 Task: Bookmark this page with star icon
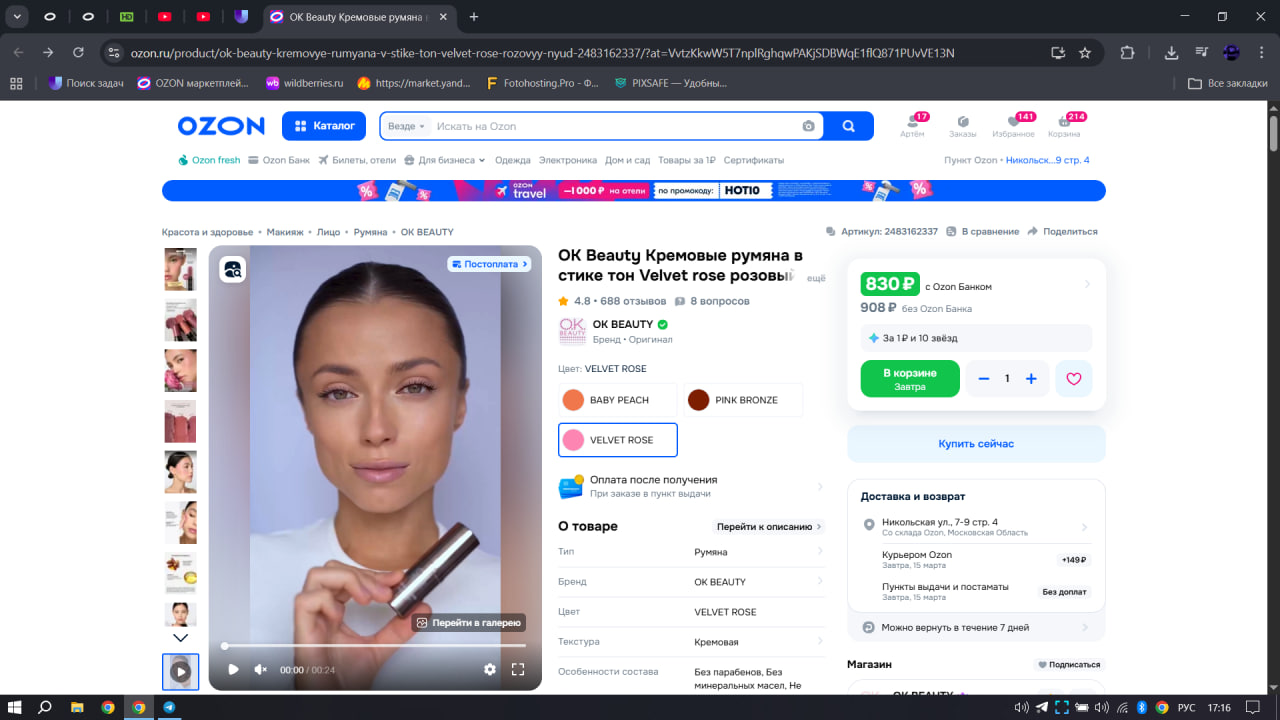click(1085, 53)
